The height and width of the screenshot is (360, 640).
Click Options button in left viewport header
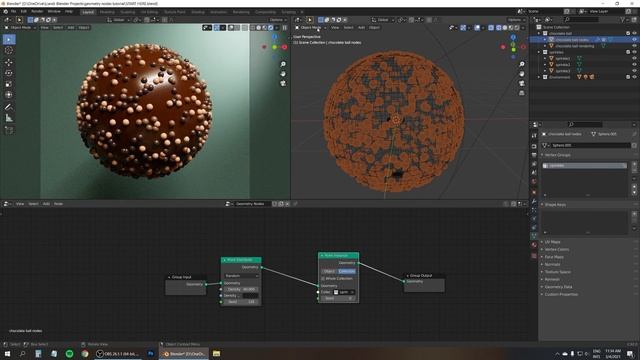[x=278, y=20]
